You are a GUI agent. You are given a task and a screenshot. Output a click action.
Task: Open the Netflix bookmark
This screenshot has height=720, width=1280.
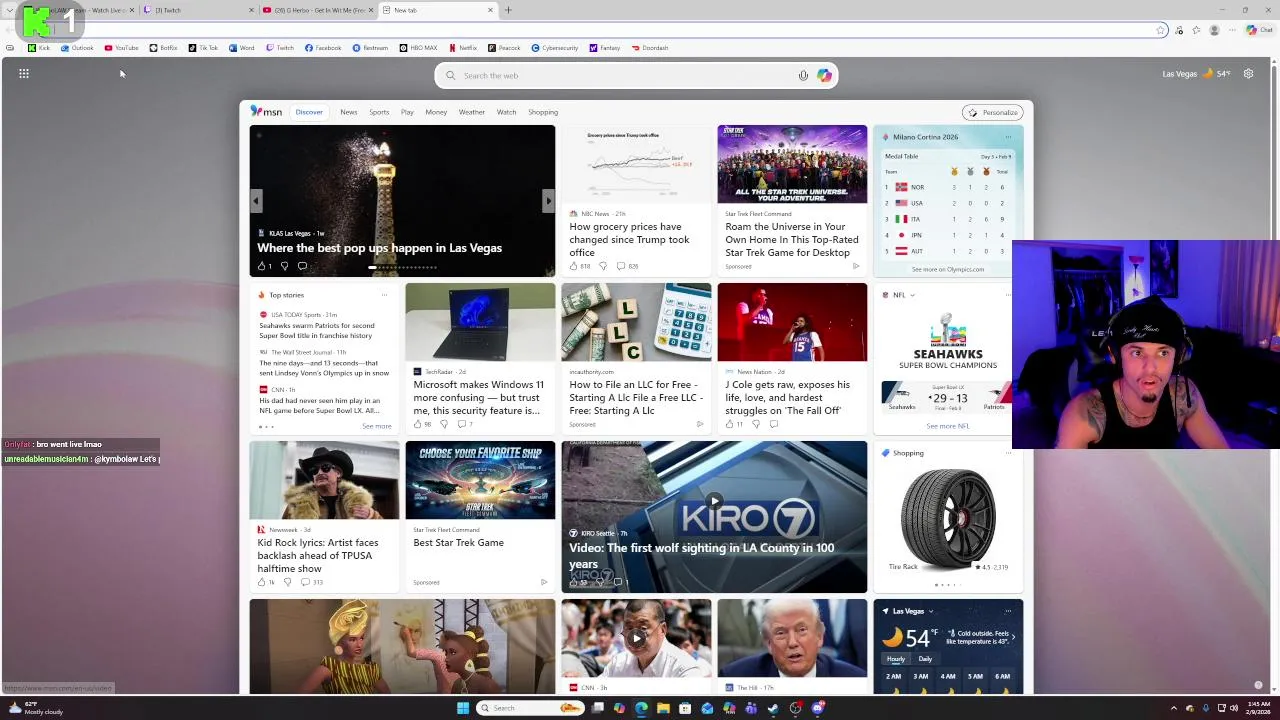coord(462,48)
